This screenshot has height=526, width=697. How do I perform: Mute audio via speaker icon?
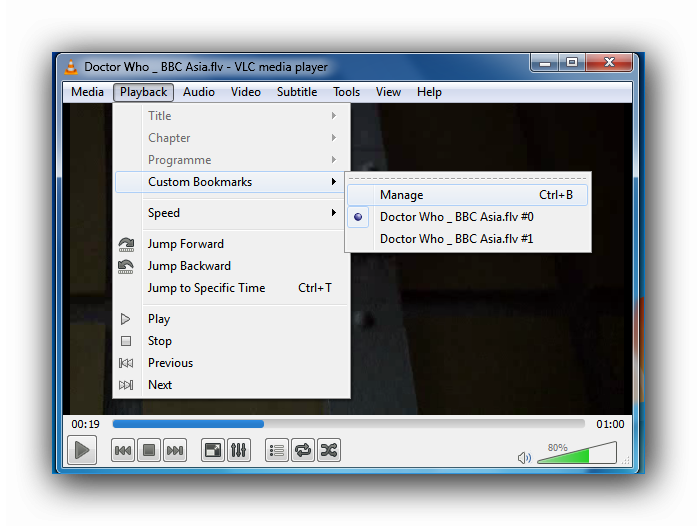524,458
